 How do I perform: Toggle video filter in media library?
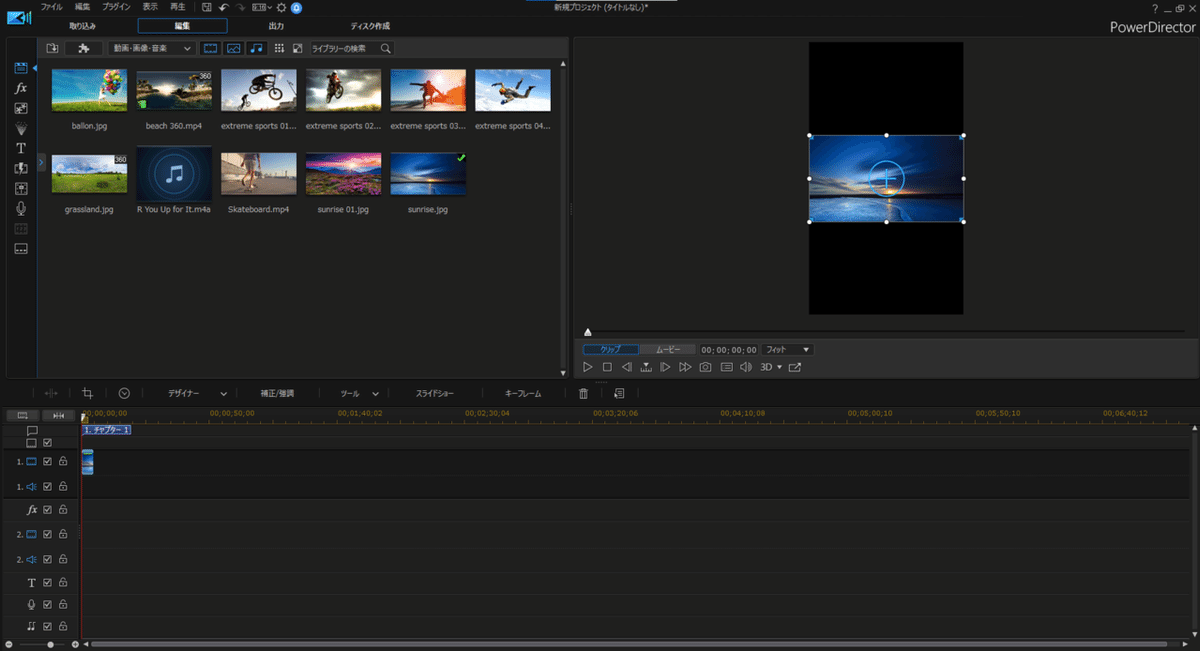click(x=210, y=48)
